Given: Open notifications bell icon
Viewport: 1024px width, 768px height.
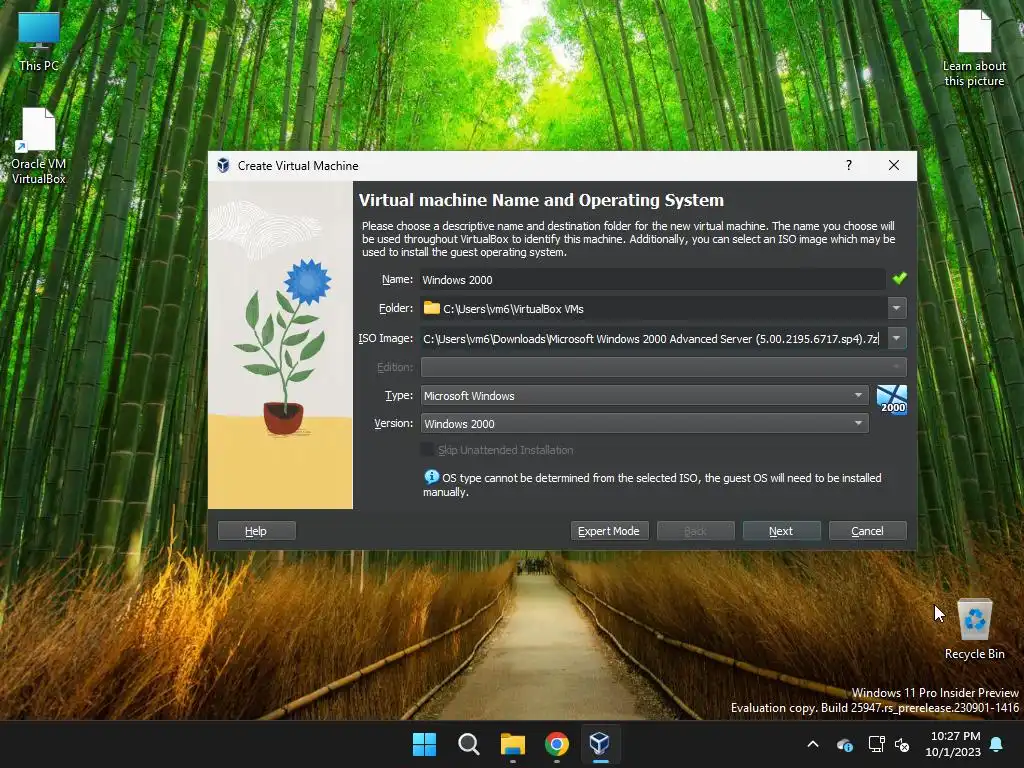Looking at the screenshot, I should pos(997,744).
